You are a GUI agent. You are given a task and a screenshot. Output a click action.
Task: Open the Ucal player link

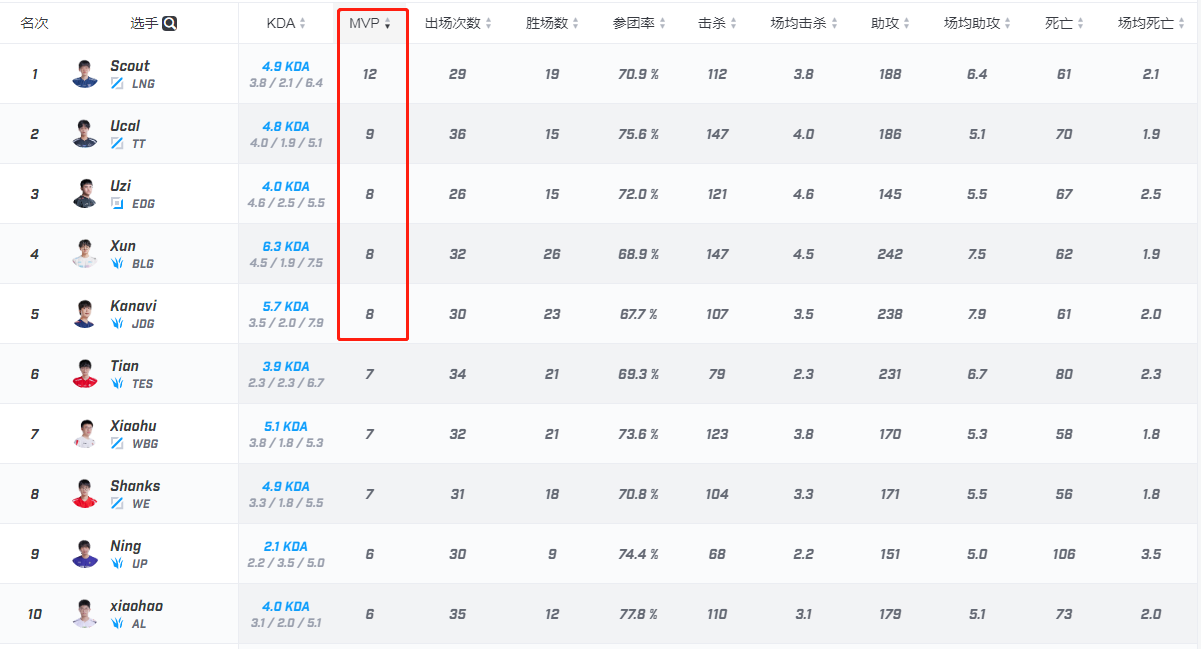(125, 126)
